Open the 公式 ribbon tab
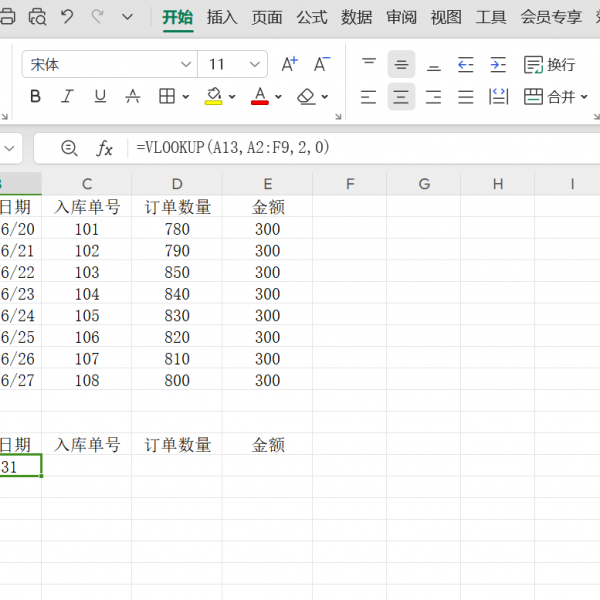Viewport: 600px width, 600px height. tap(312, 17)
